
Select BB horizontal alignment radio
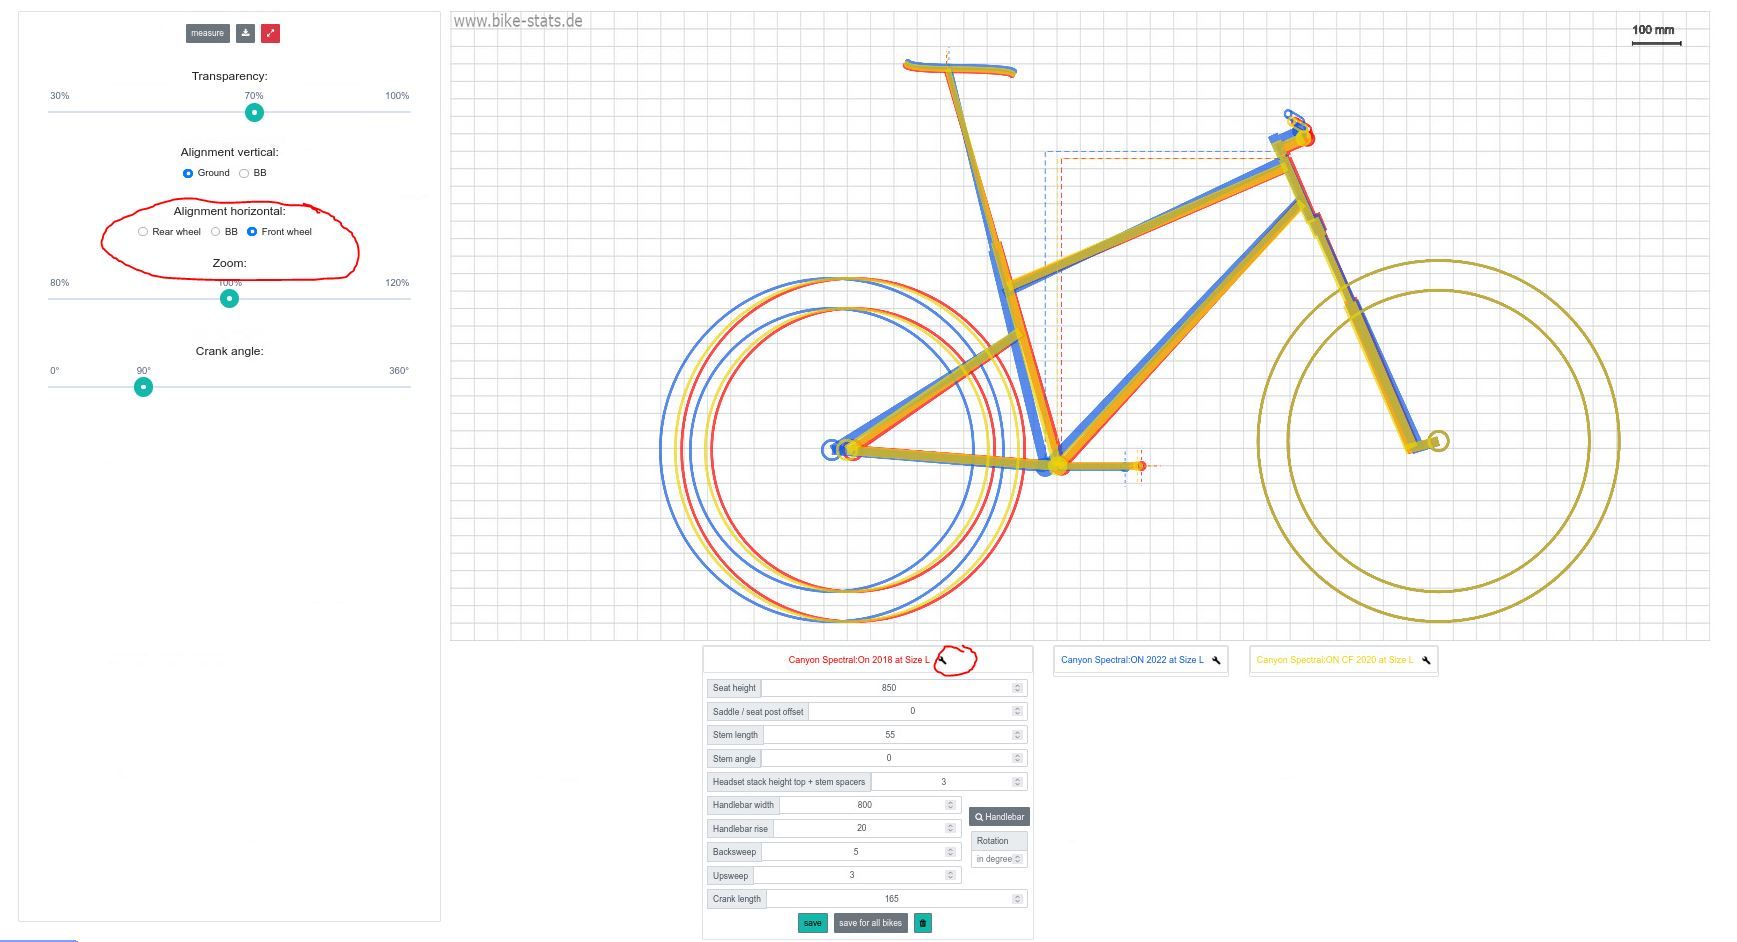(216, 232)
